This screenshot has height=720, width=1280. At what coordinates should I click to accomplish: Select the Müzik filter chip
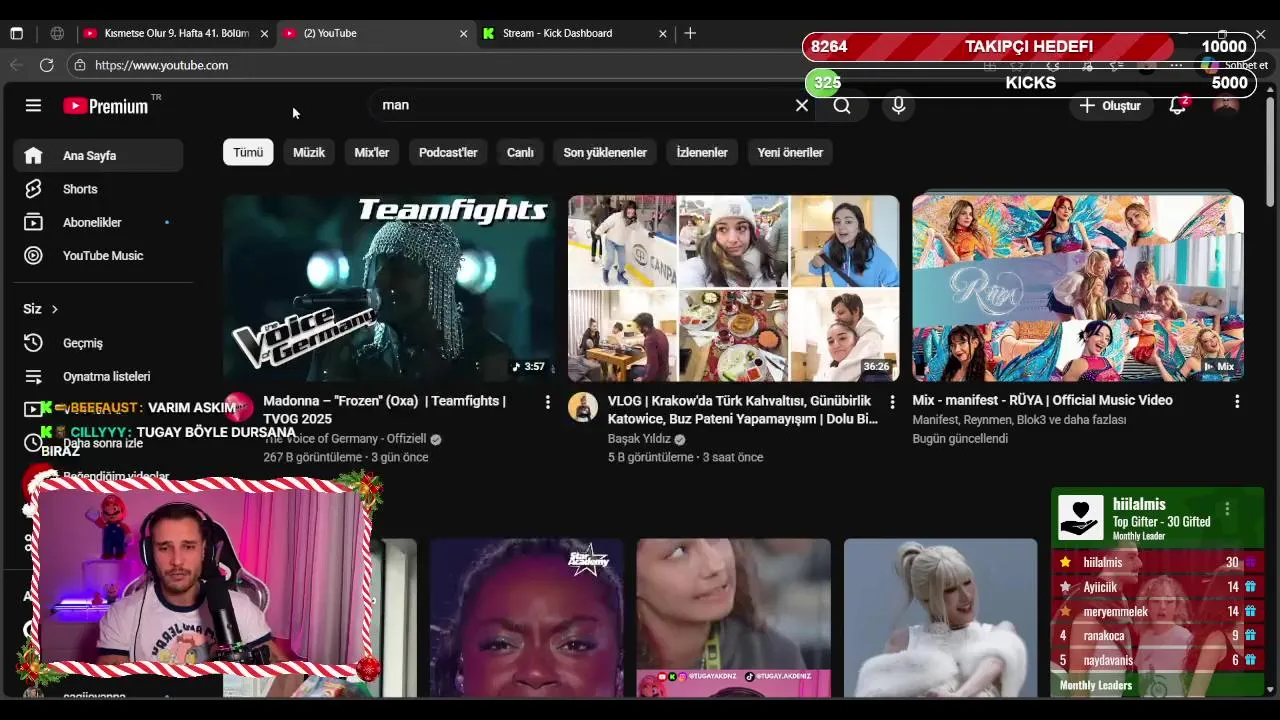coord(309,152)
